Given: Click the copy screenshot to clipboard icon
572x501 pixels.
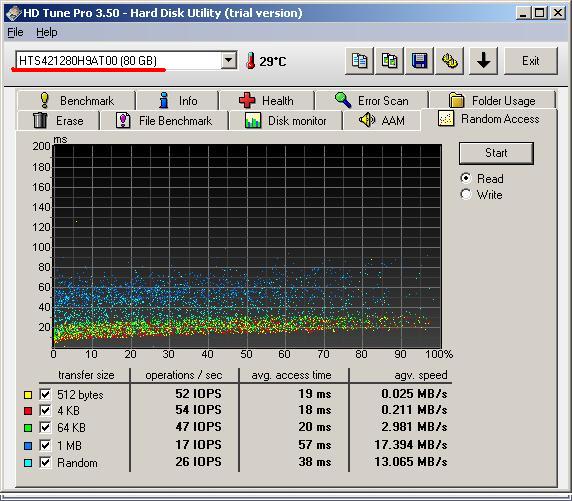Looking at the screenshot, I should pos(389,61).
